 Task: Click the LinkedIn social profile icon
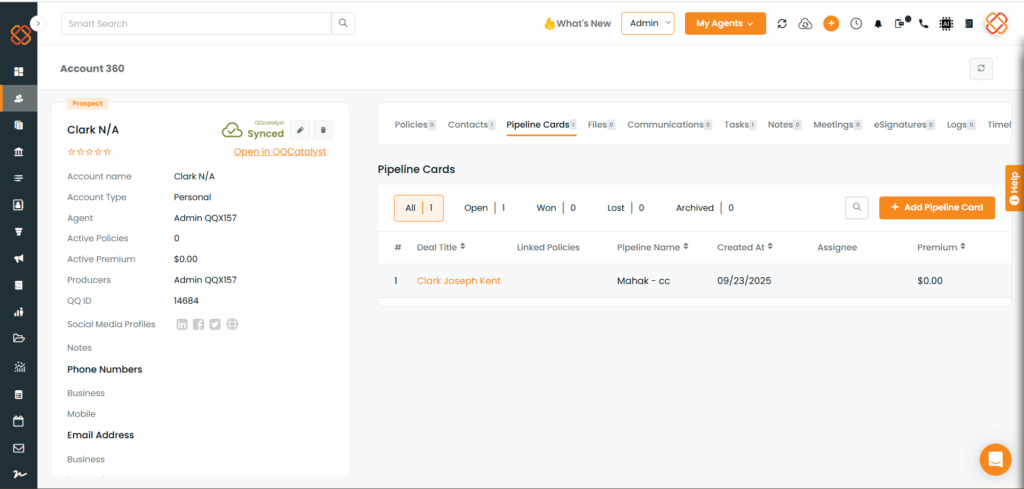182,324
